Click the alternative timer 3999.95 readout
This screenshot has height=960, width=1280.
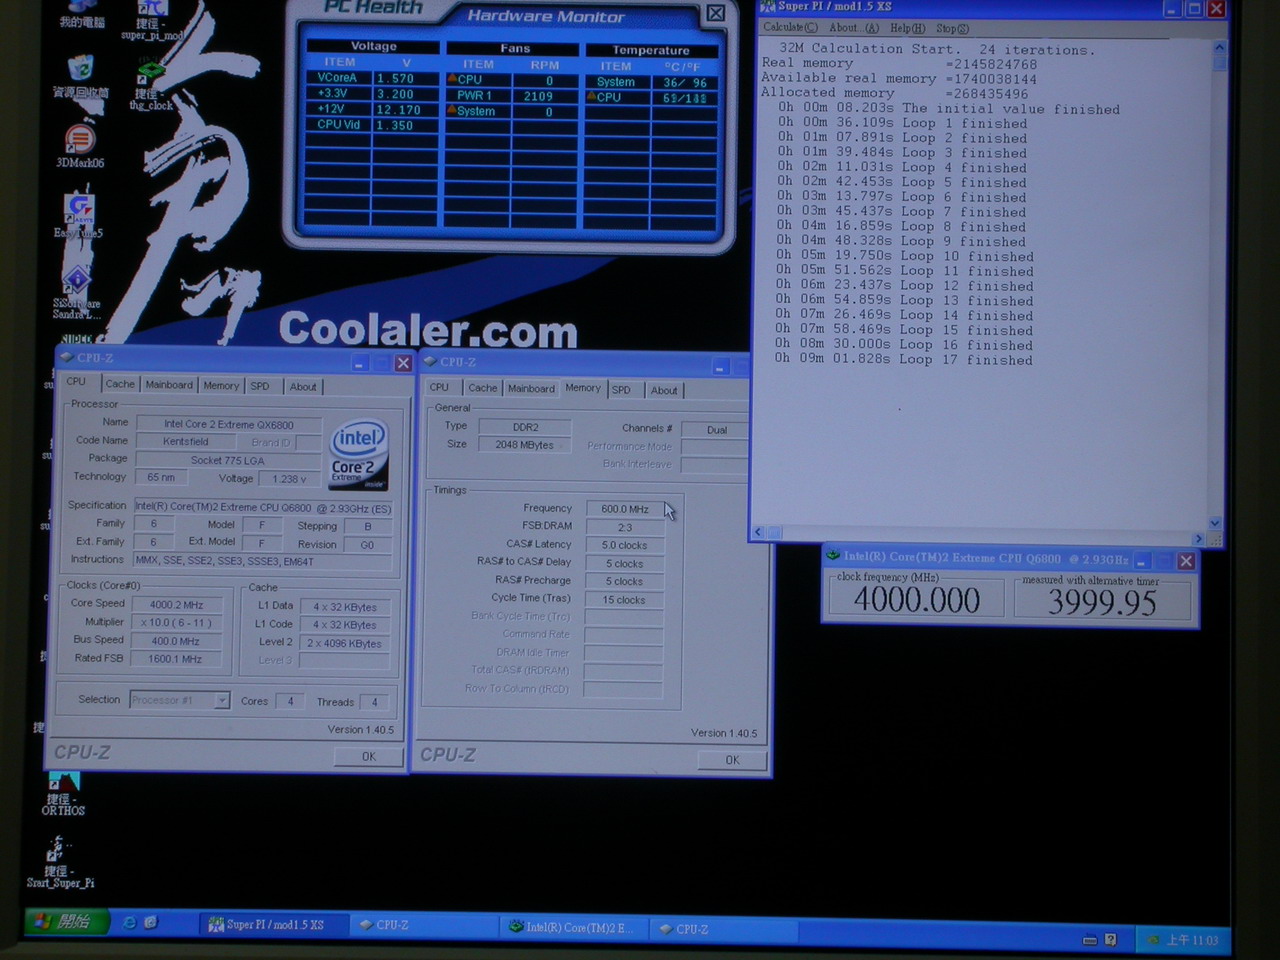point(1102,602)
